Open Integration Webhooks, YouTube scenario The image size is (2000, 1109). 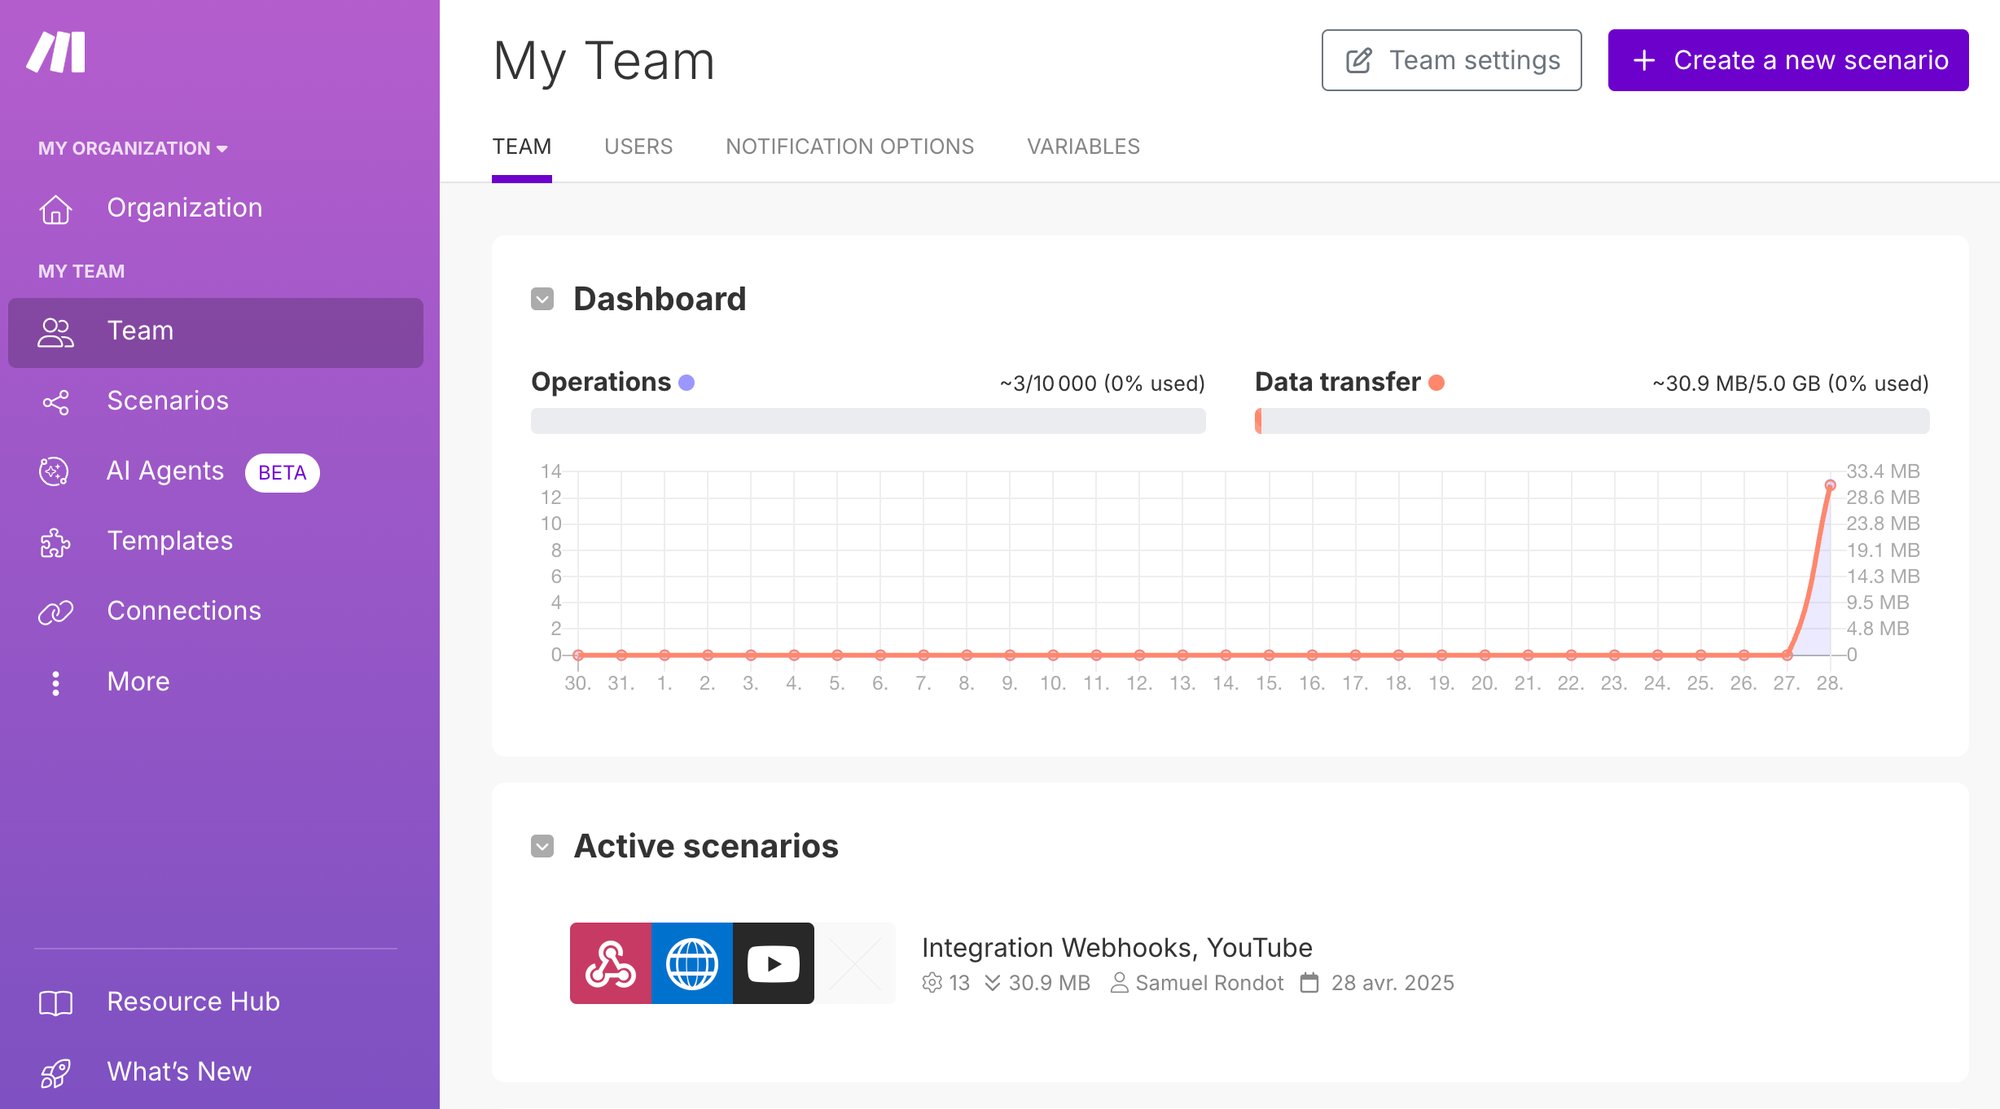click(x=1116, y=947)
